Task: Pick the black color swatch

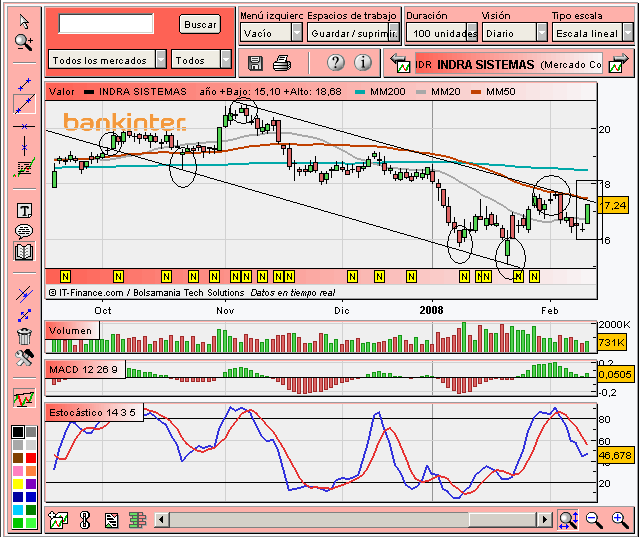Action: click(18, 432)
